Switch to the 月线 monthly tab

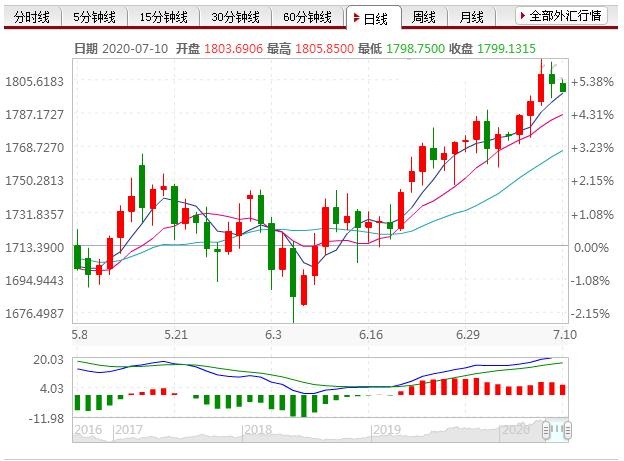pos(472,17)
